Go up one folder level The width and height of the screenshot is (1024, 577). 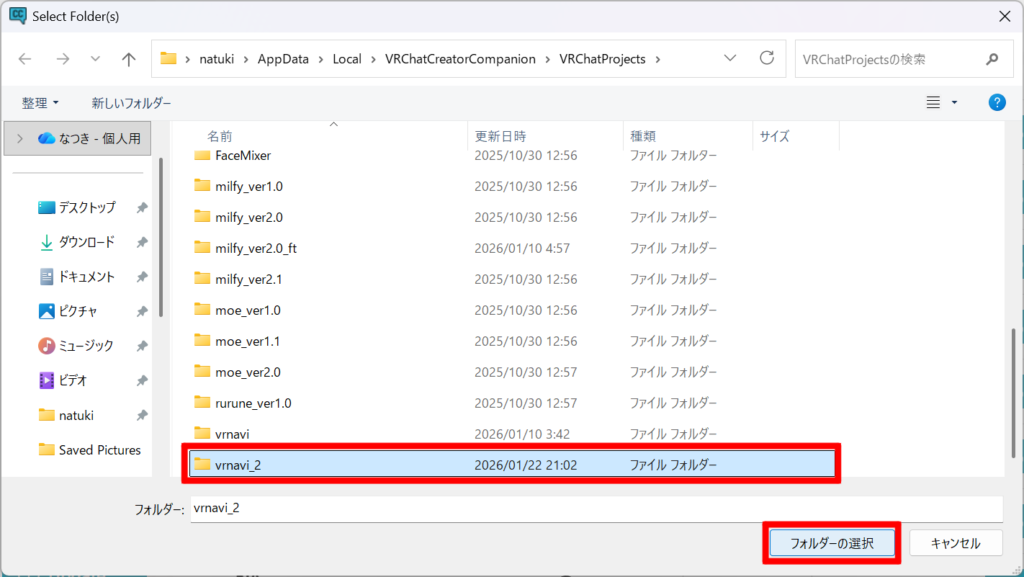coord(128,59)
